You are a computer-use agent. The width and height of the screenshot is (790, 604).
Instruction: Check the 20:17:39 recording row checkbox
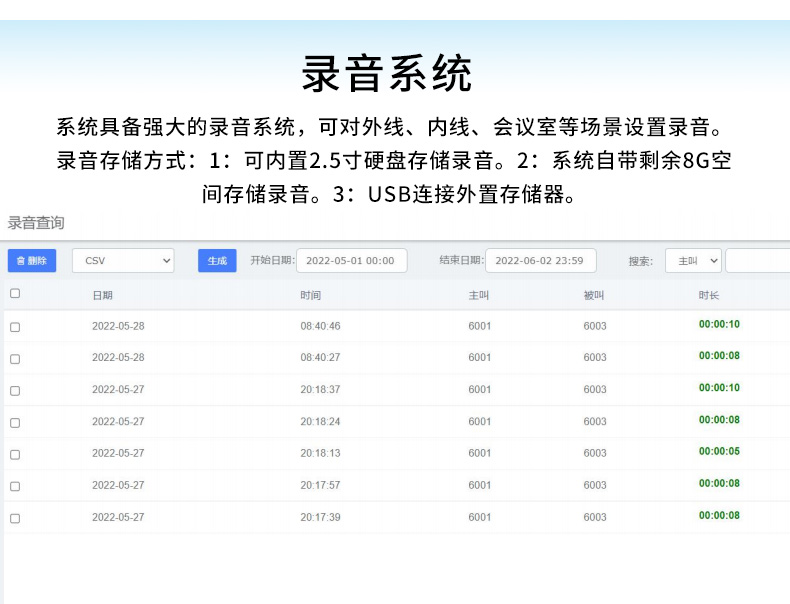(15, 518)
